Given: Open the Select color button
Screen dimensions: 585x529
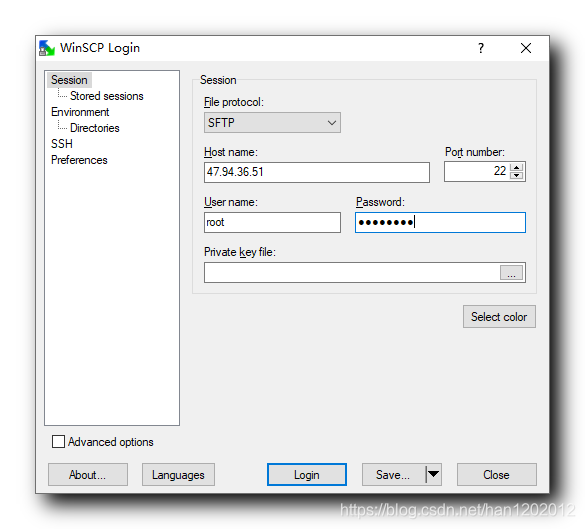Looking at the screenshot, I should click(499, 317).
